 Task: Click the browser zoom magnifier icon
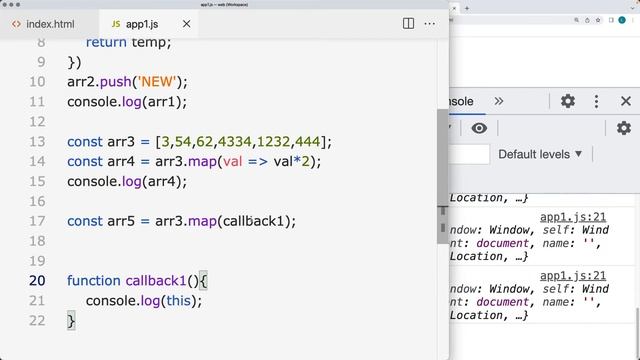coord(576,20)
